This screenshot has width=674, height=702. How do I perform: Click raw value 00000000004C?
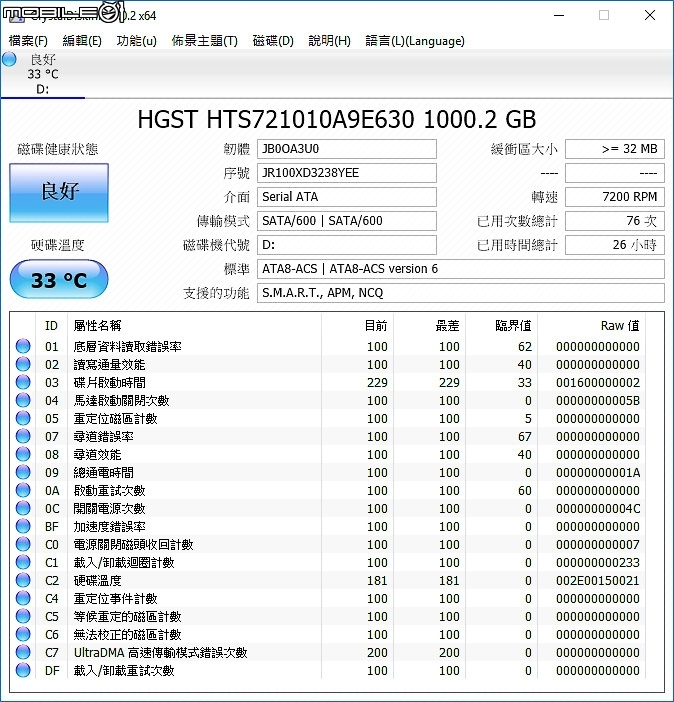(598, 509)
